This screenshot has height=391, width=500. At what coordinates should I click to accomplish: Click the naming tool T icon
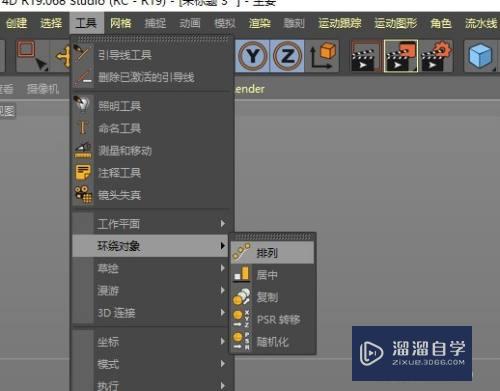(x=82, y=127)
